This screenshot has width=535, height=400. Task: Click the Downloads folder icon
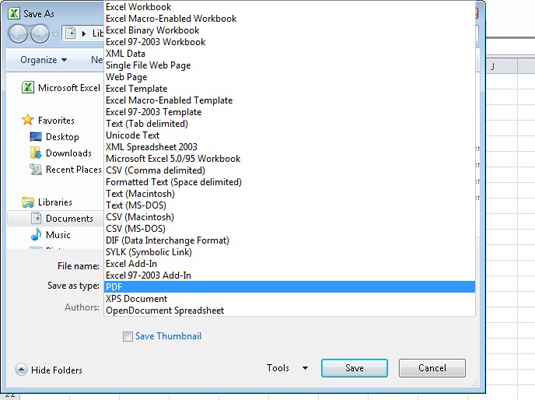35,153
